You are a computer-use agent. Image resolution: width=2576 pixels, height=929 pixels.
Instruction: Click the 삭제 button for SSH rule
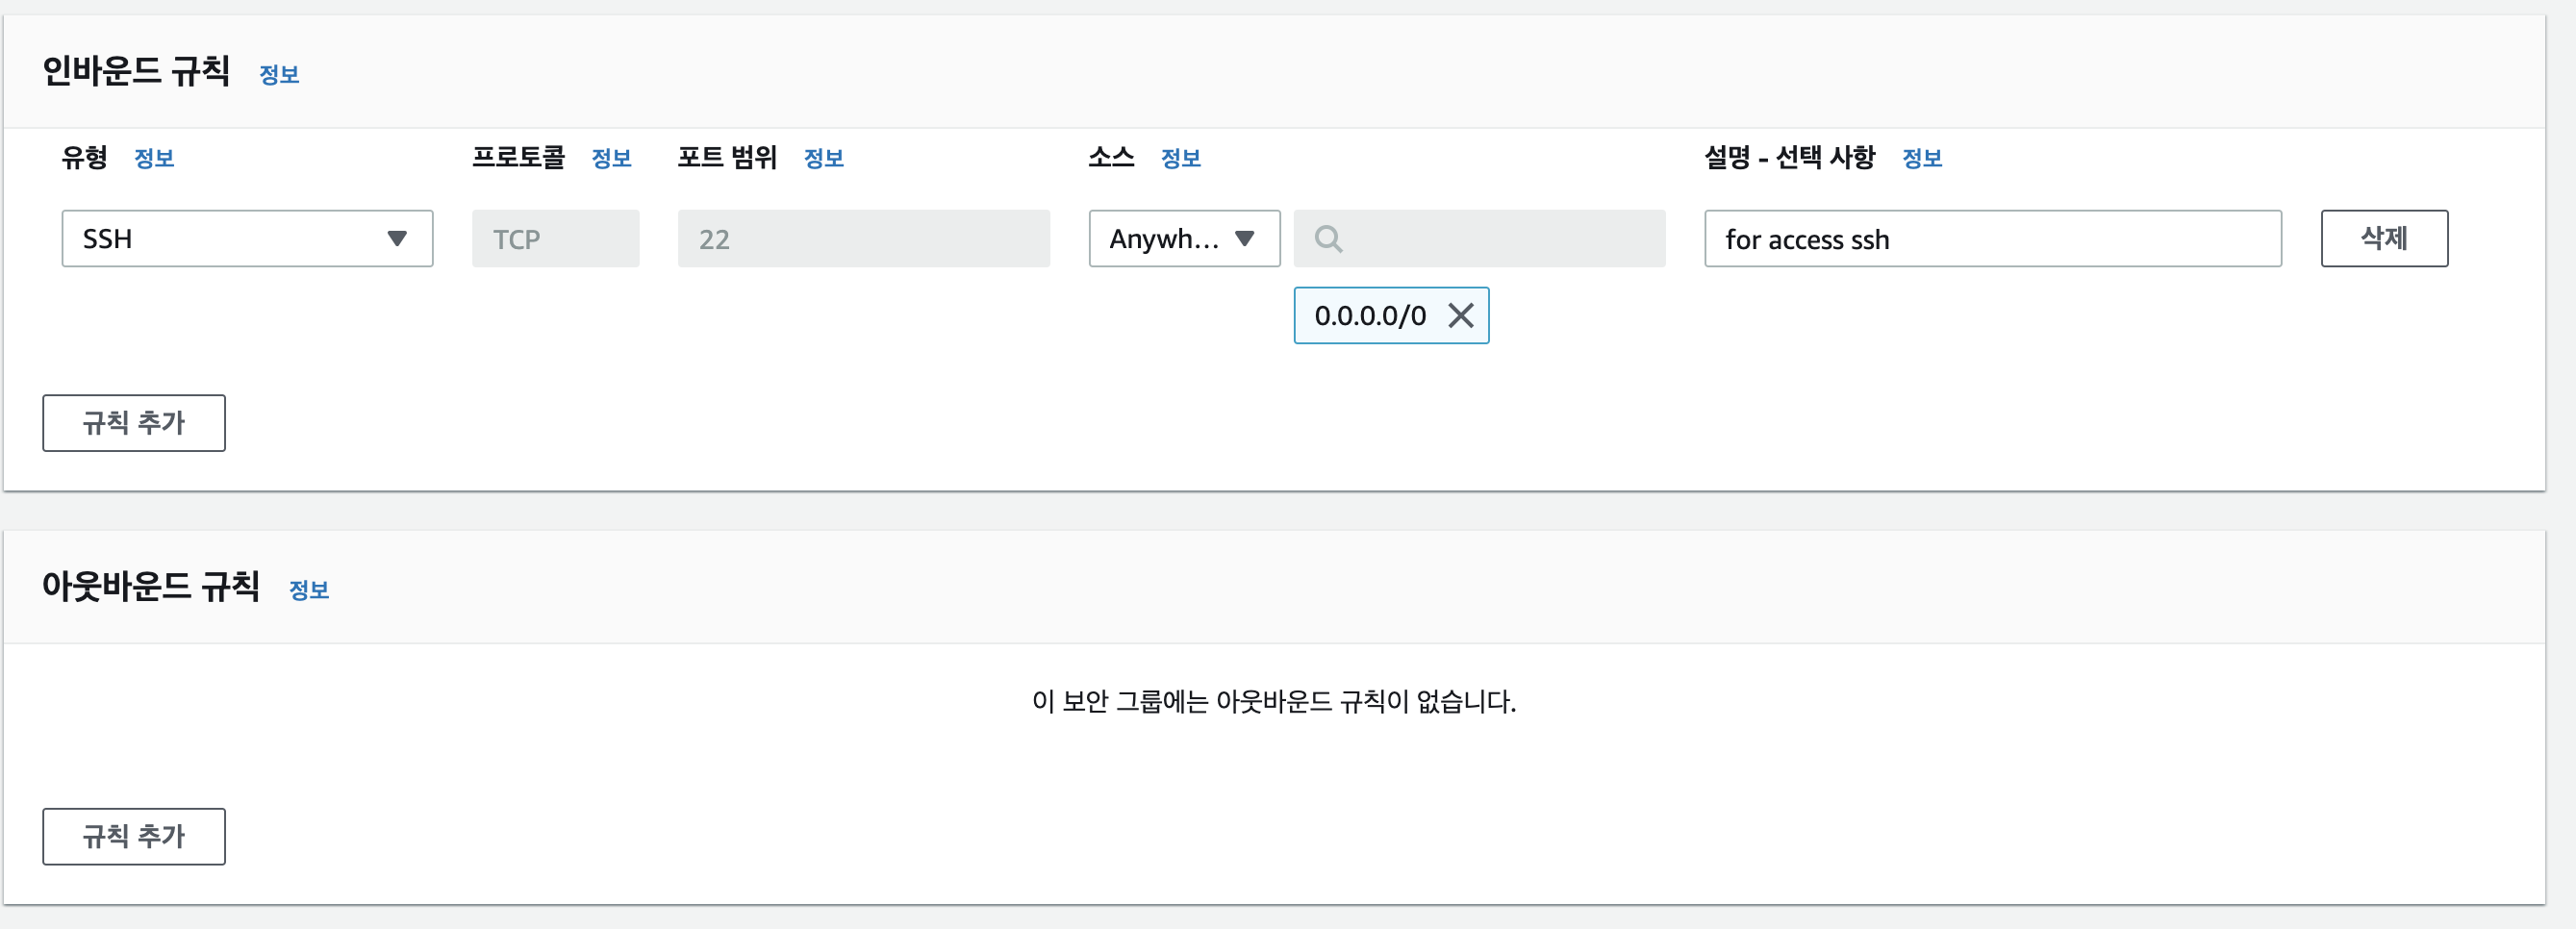click(2384, 239)
